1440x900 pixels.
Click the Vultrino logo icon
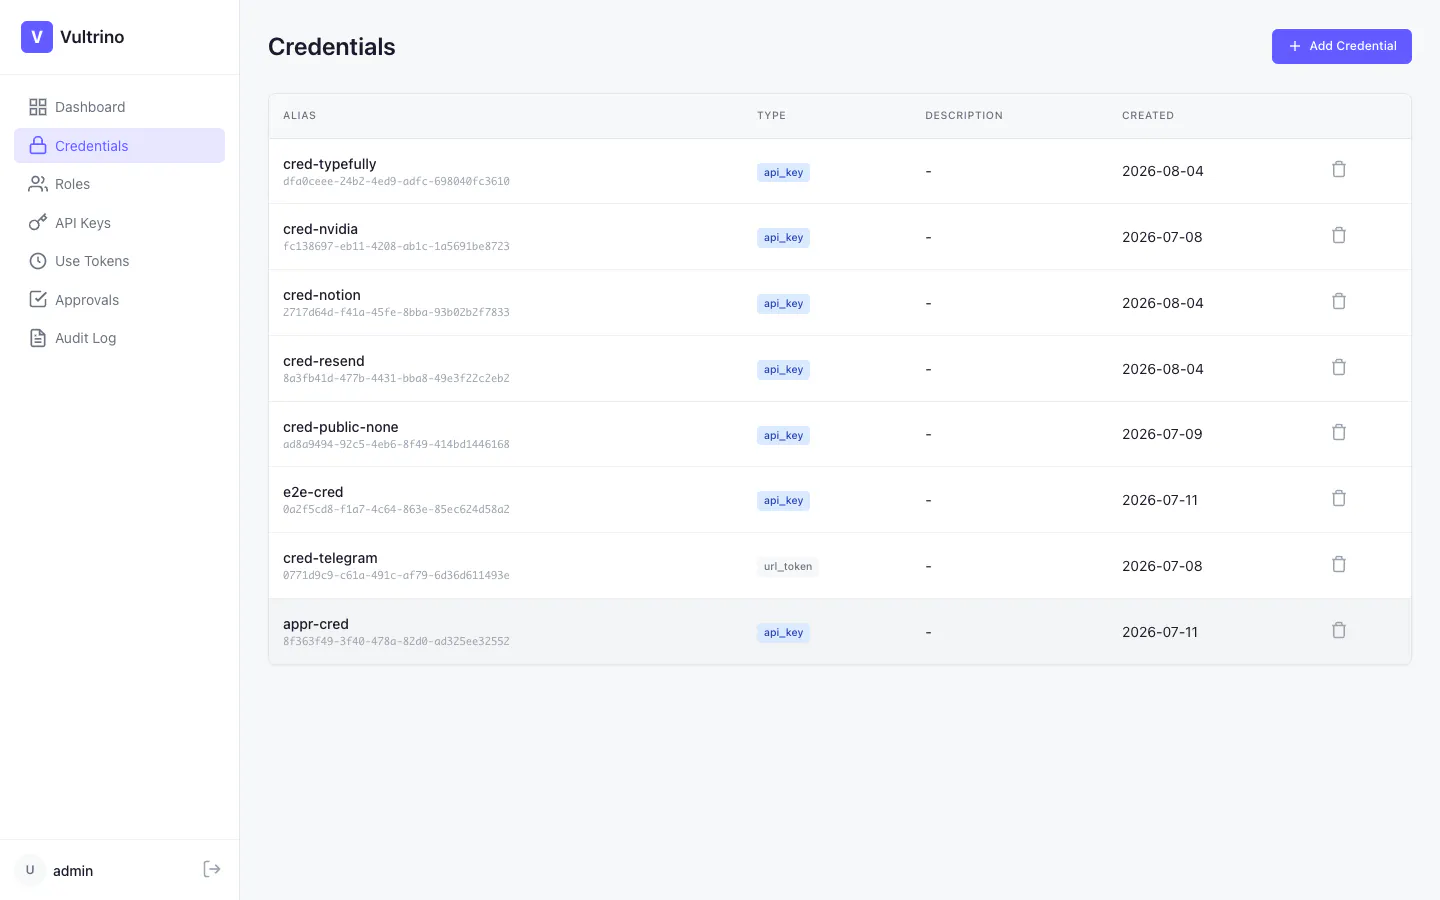point(37,37)
